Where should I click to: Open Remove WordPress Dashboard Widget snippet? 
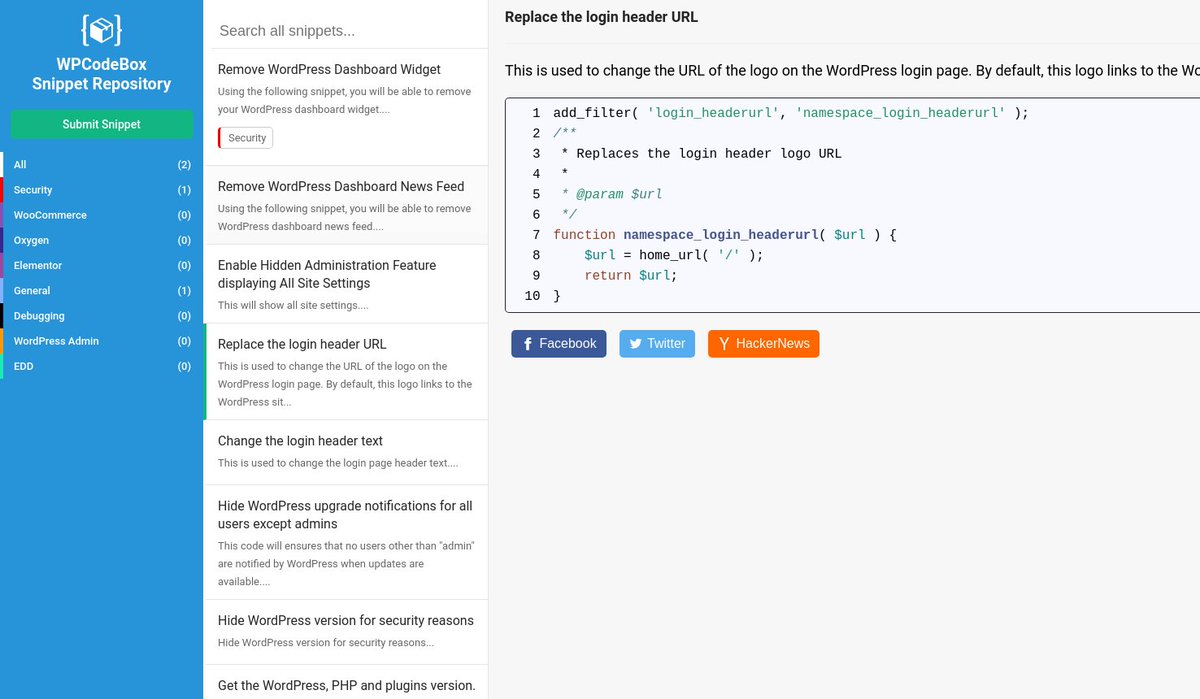346,107
